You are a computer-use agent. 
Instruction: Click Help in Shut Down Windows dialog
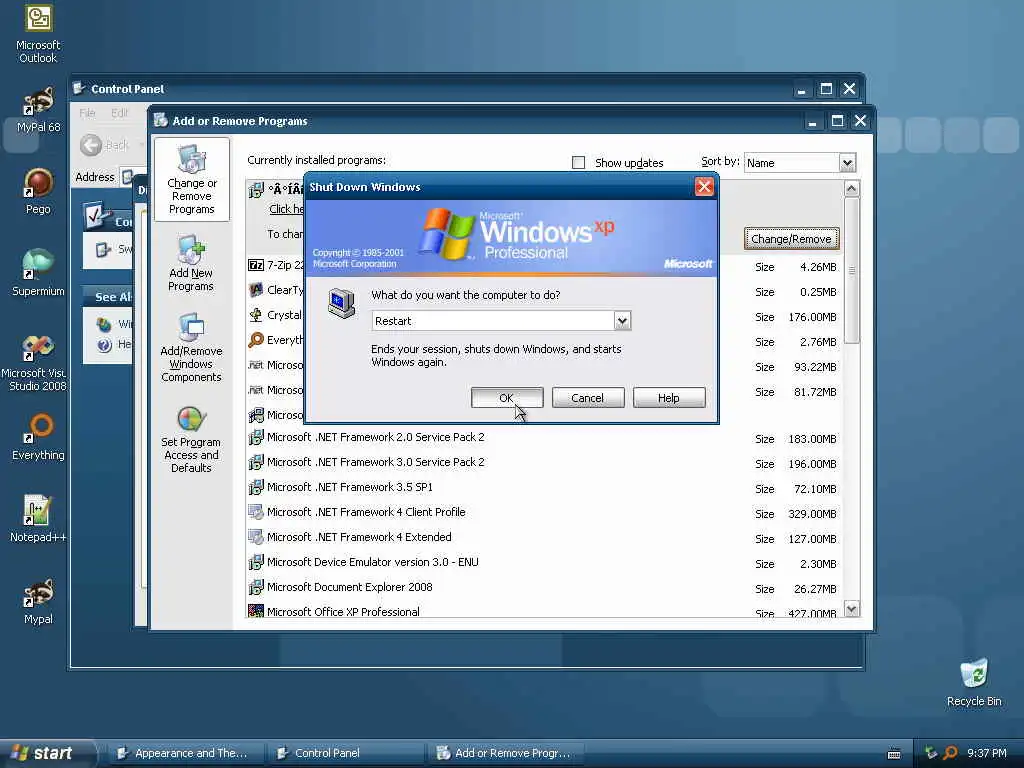tap(669, 398)
